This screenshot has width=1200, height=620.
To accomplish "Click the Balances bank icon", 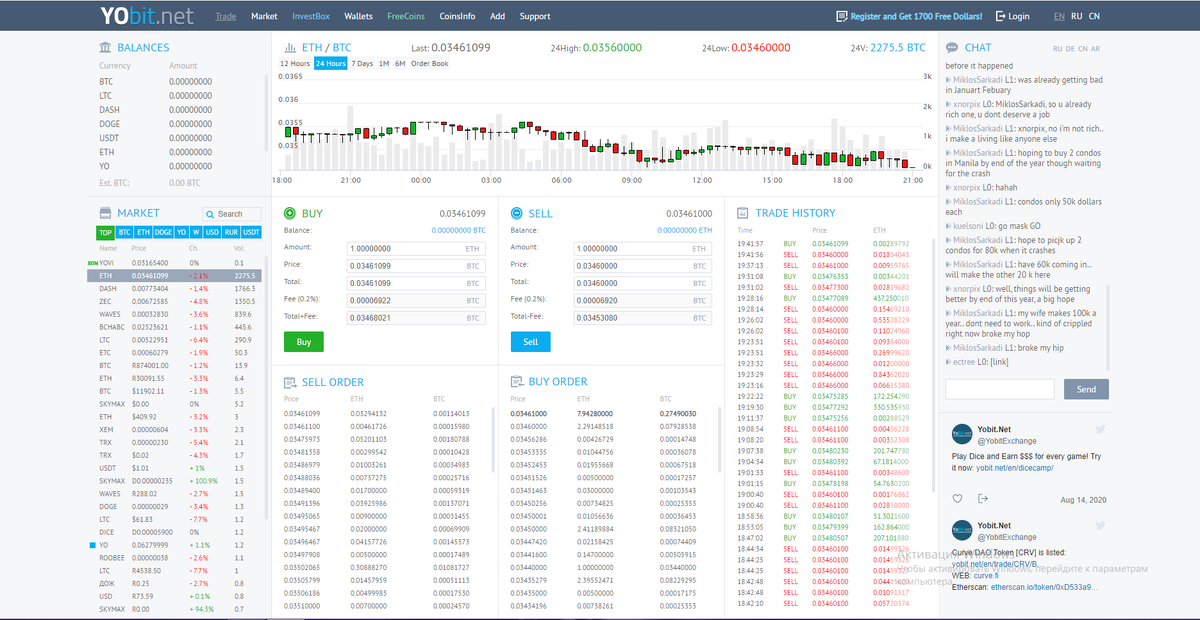I will click(105, 47).
